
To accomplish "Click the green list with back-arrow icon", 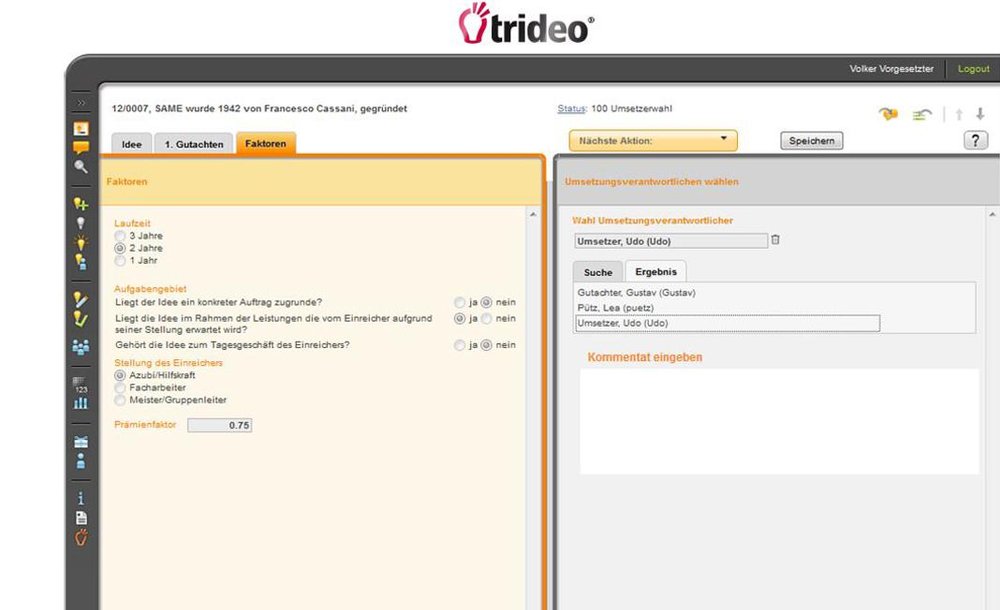I will [922, 115].
